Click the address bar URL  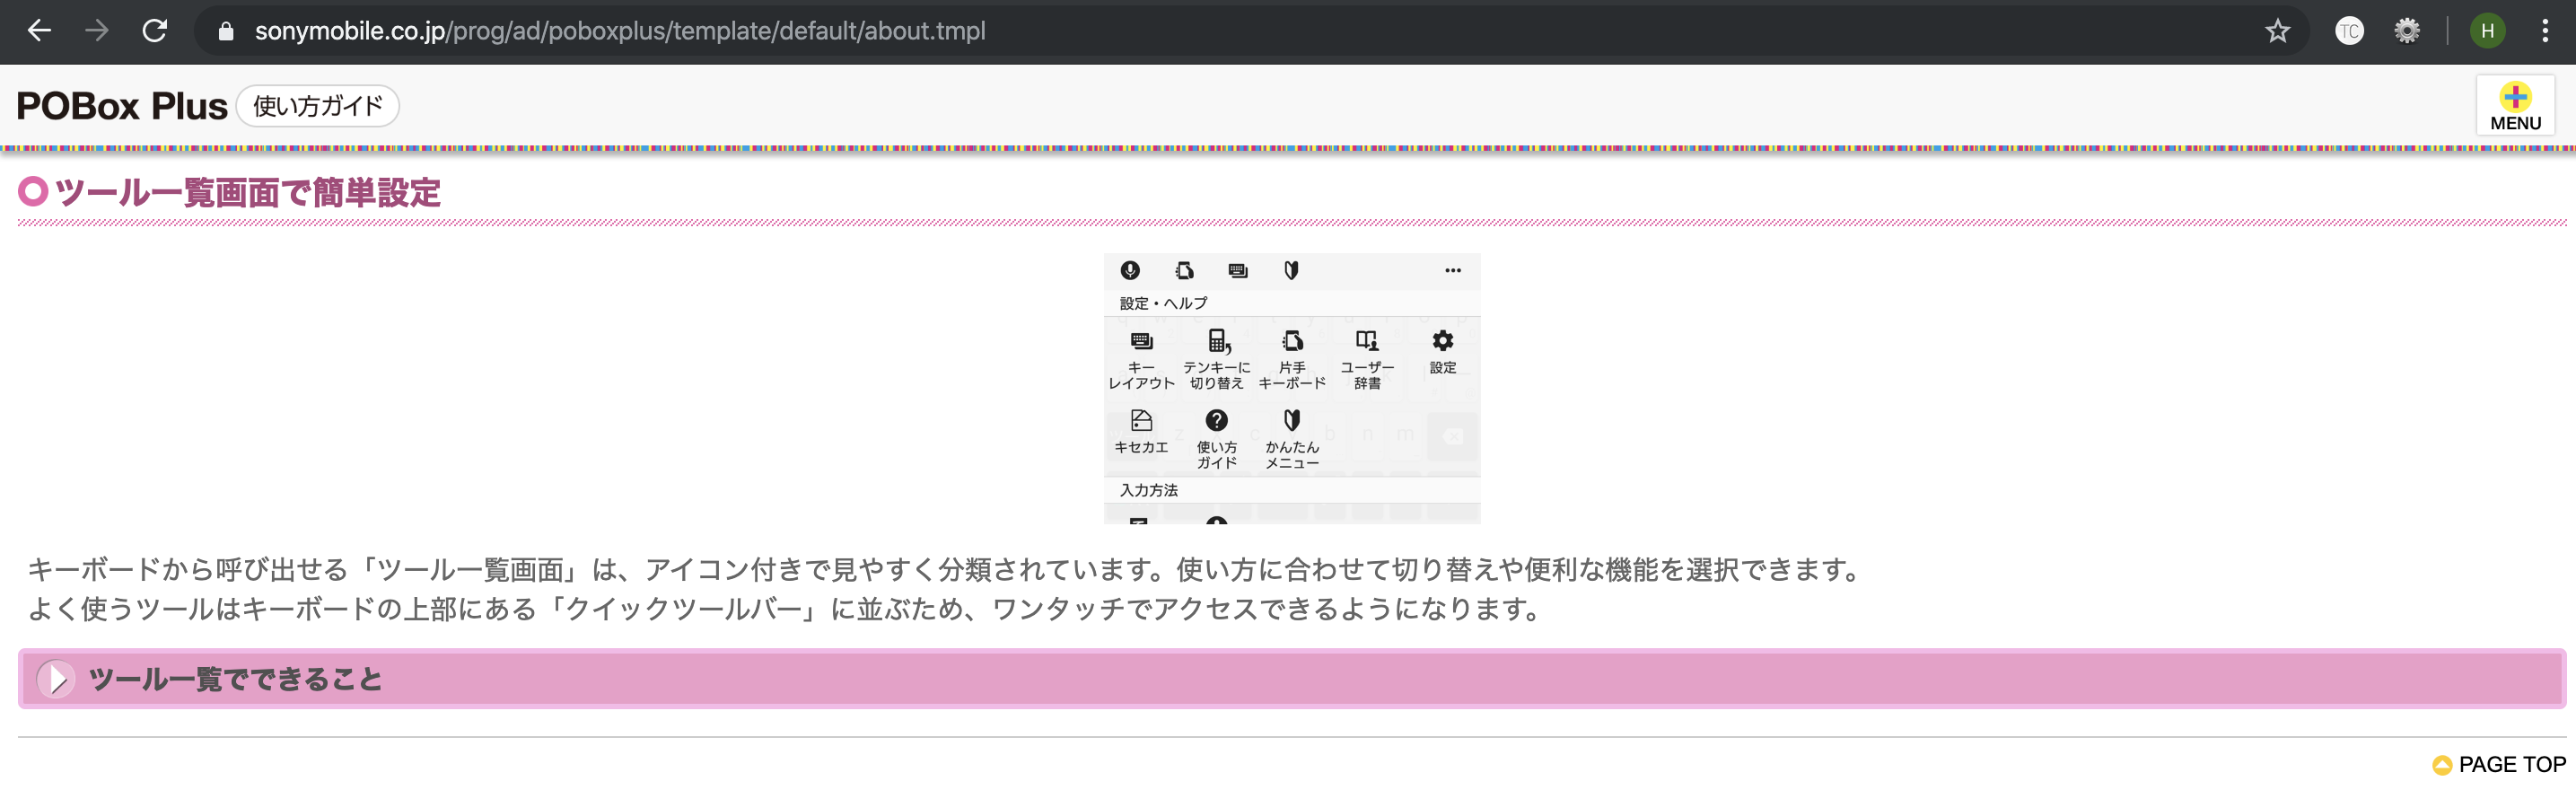coord(620,31)
